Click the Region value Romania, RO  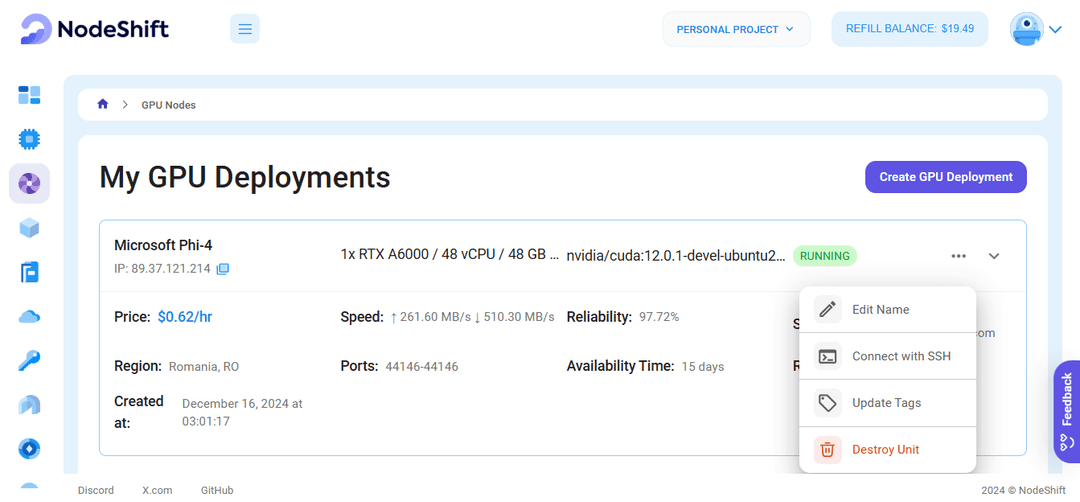coord(204,367)
